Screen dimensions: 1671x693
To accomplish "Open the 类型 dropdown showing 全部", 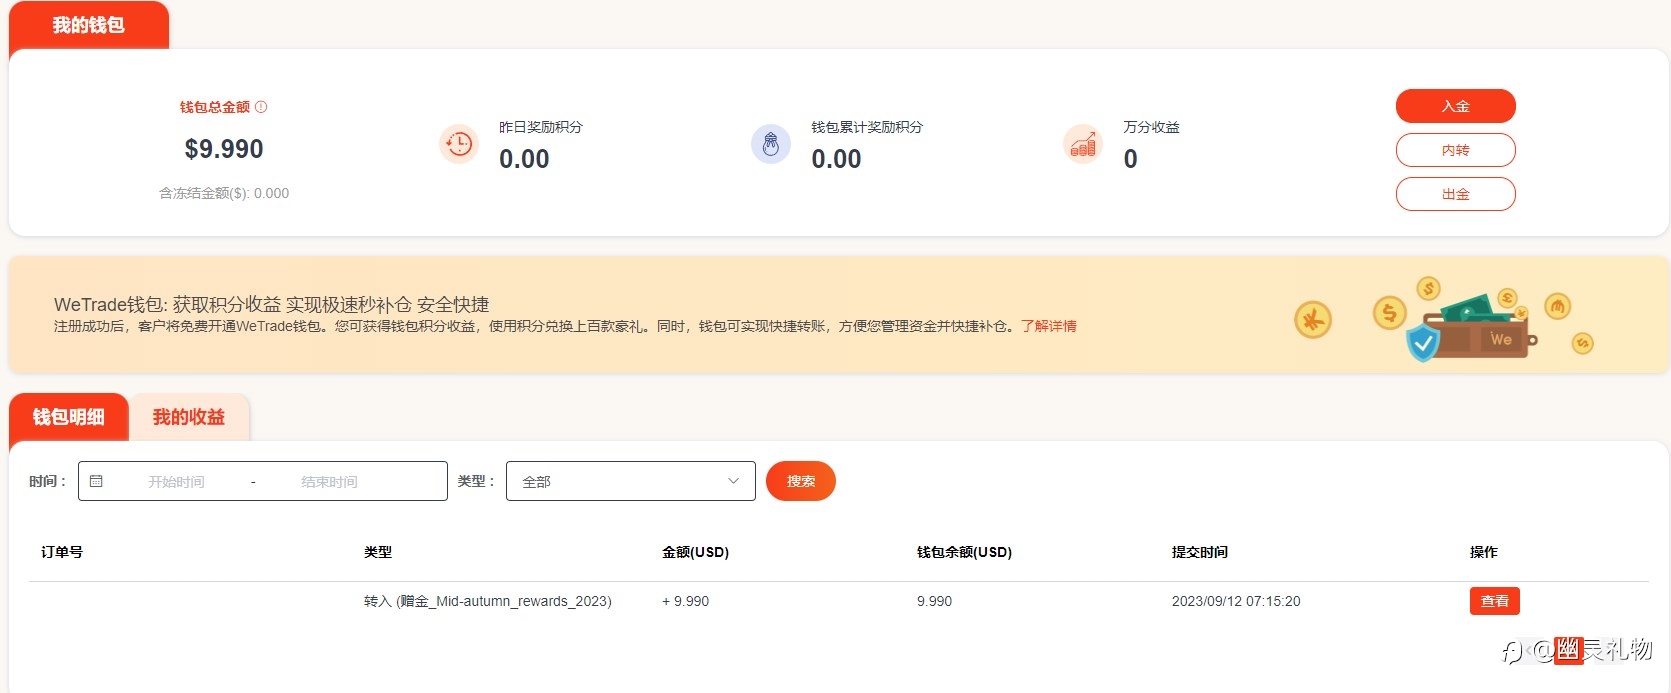I will [631, 481].
